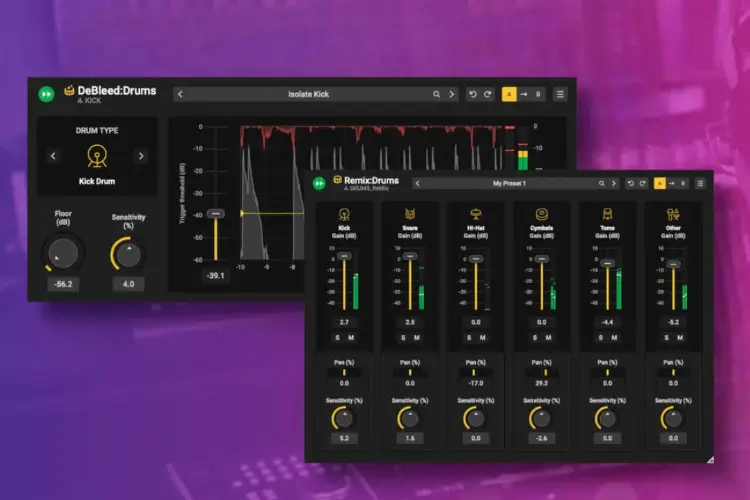
Task: Click the resize grip of Remix:Drums window
Action: pyautogui.click(x=710, y=459)
